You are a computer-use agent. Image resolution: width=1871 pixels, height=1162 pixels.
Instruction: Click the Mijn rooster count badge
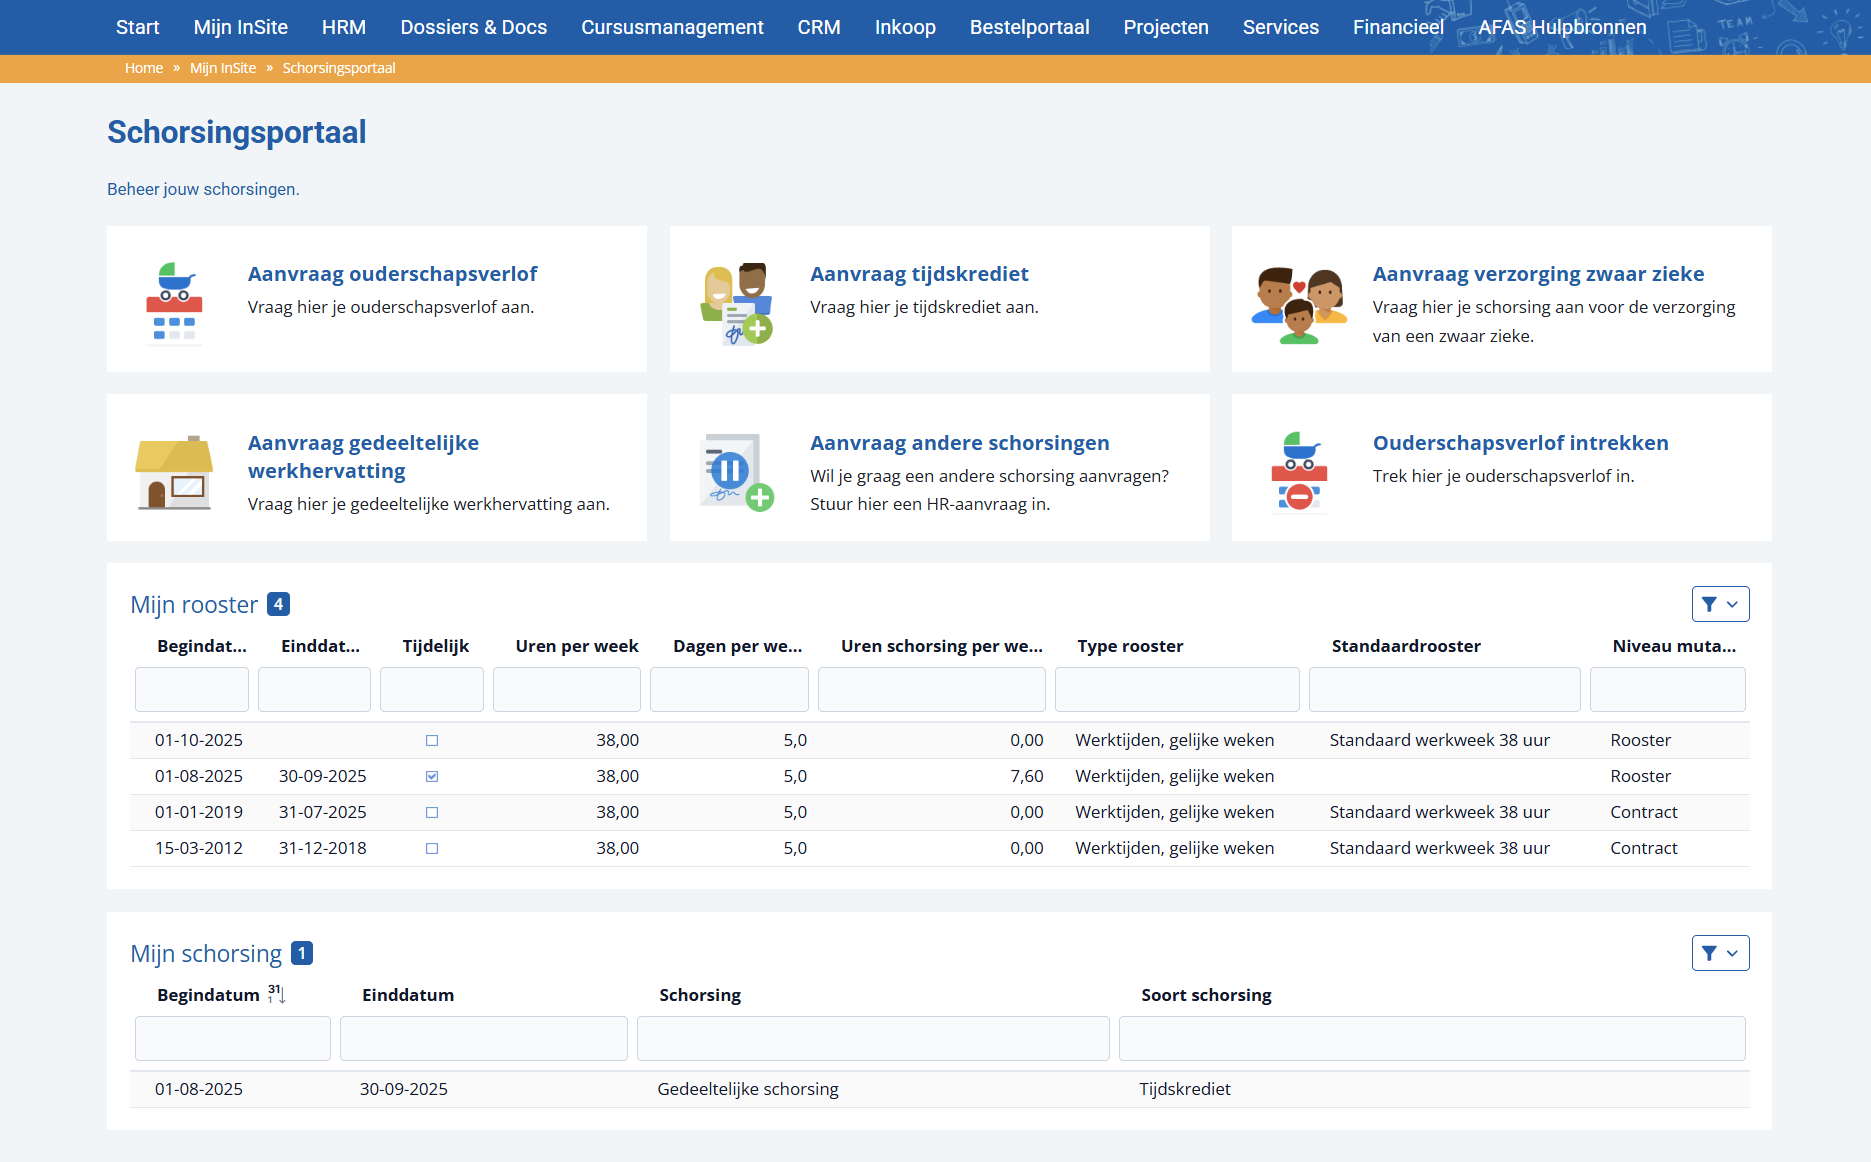(x=279, y=604)
